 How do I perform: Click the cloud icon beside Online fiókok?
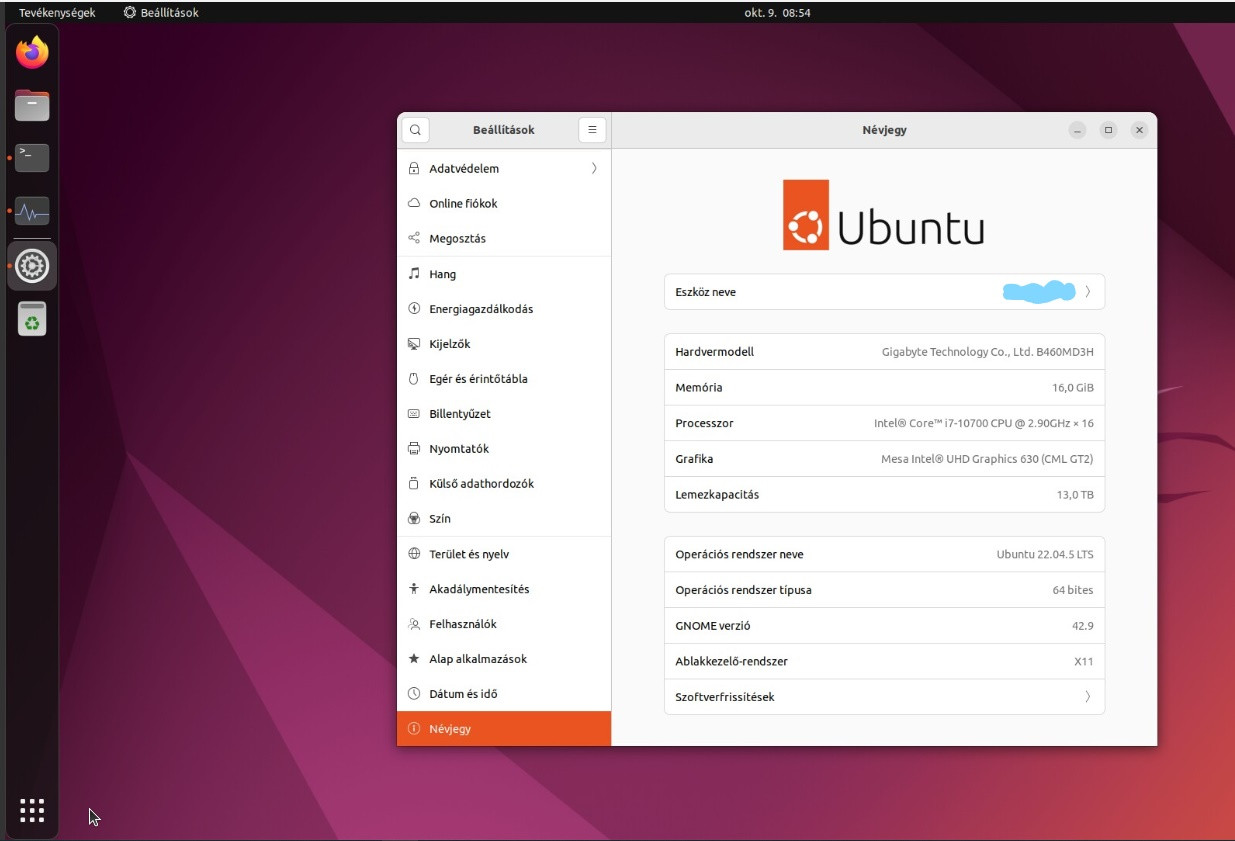[x=414, y=203]
